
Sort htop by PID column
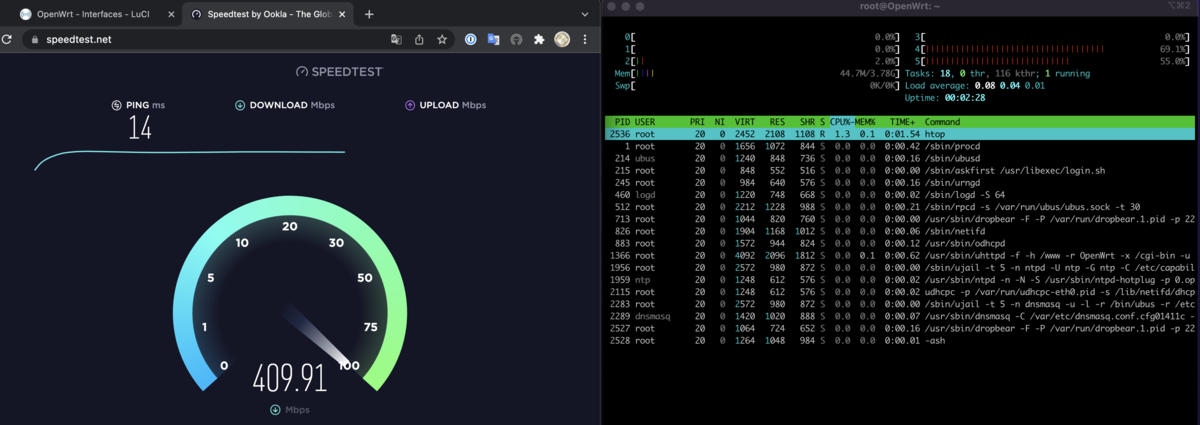pyautogui.click(x=622, y=122)
